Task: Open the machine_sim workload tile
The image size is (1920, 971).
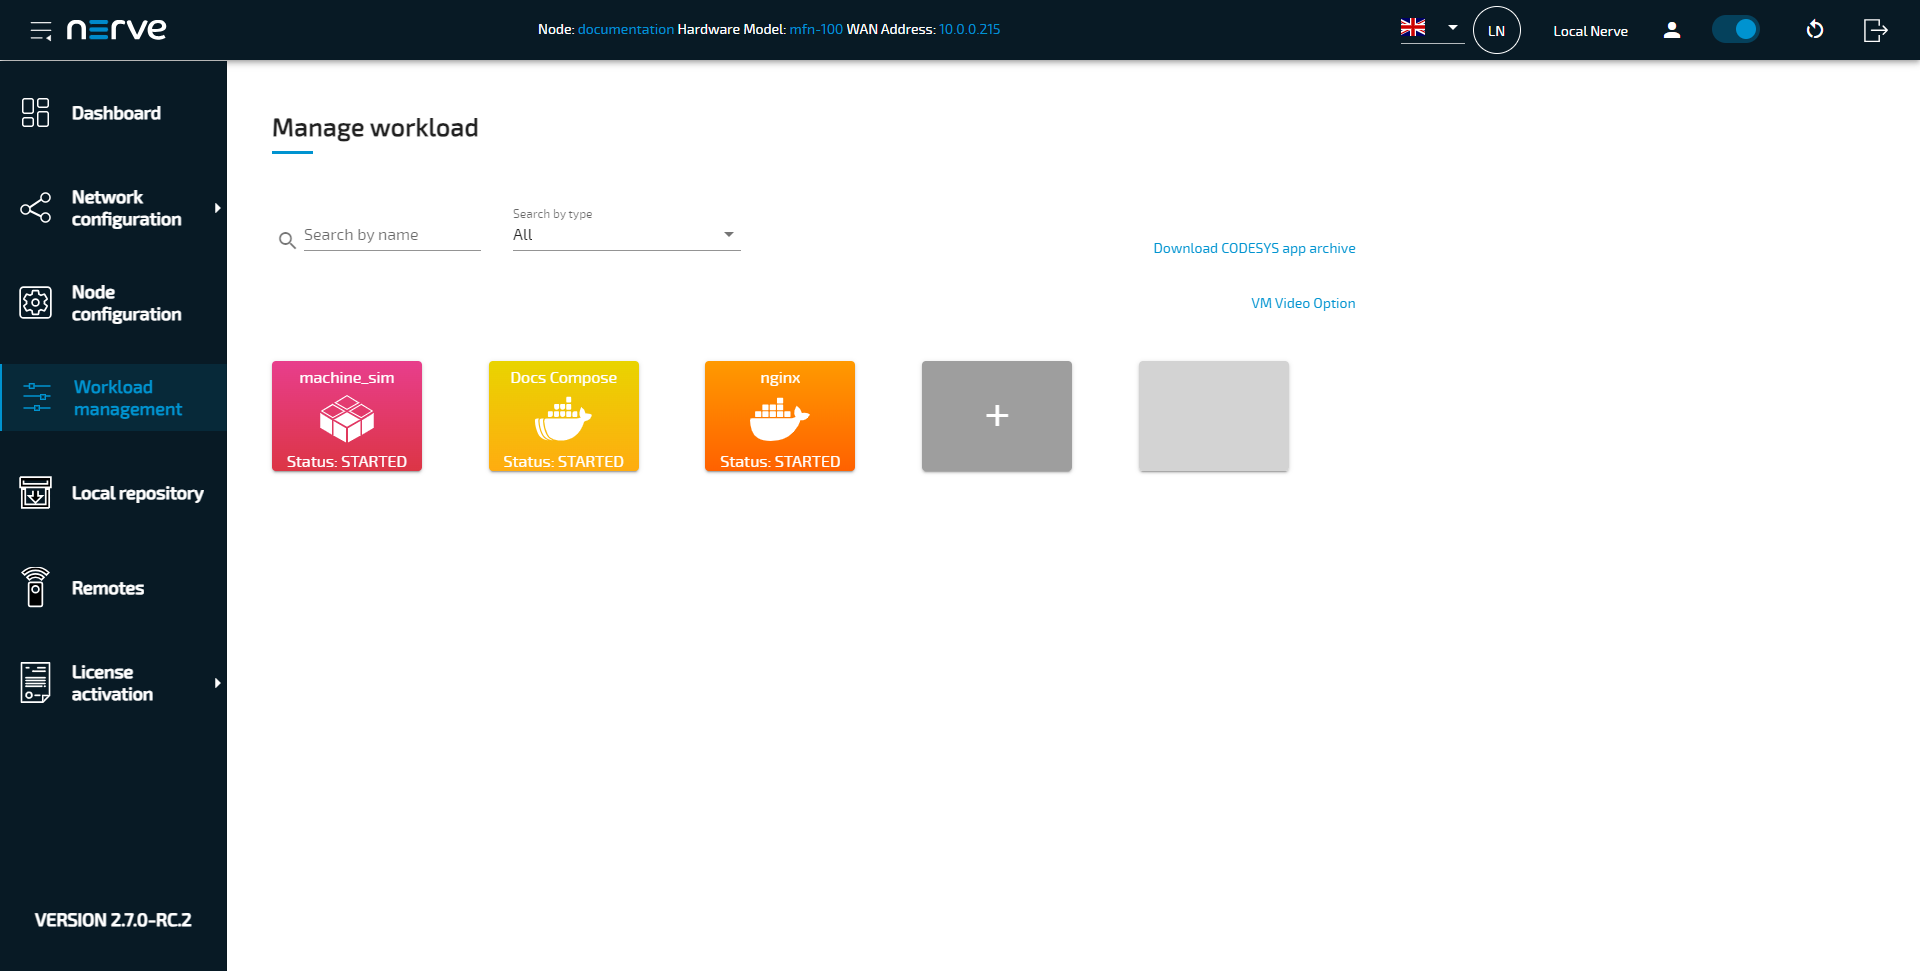Action: [x=347, y=416]
